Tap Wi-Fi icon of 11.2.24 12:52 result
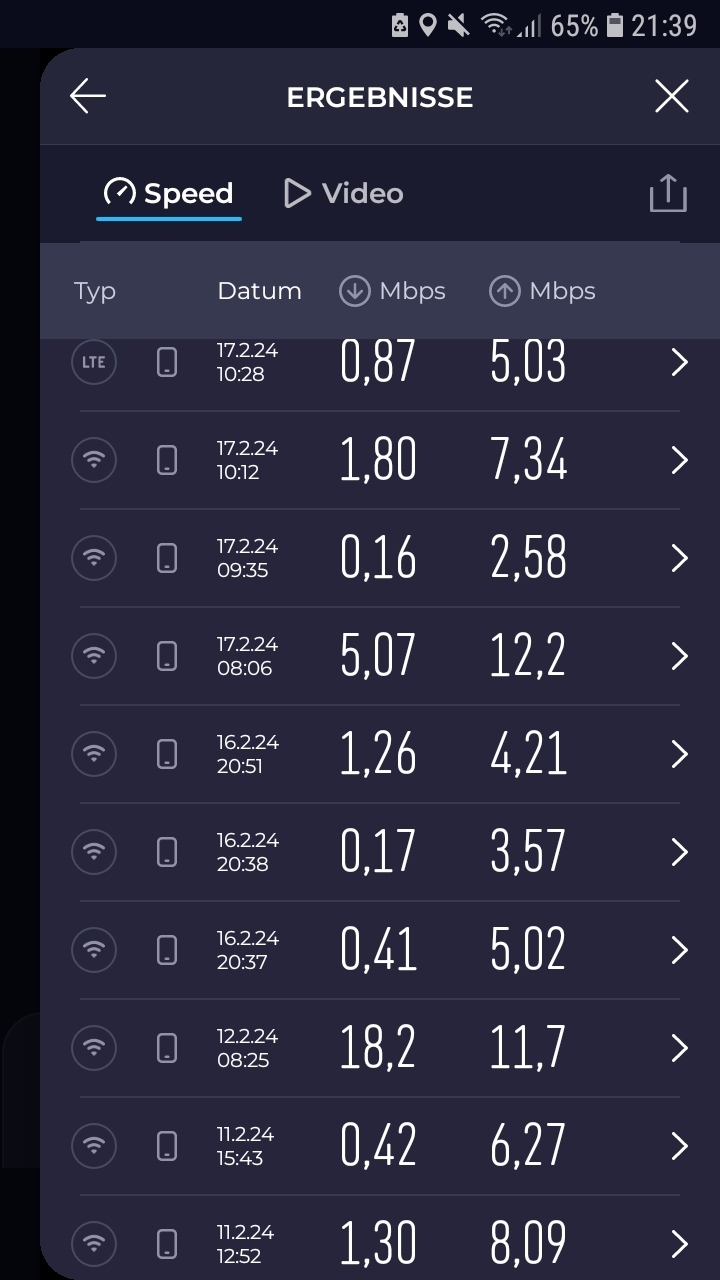 click(94, 1244)
